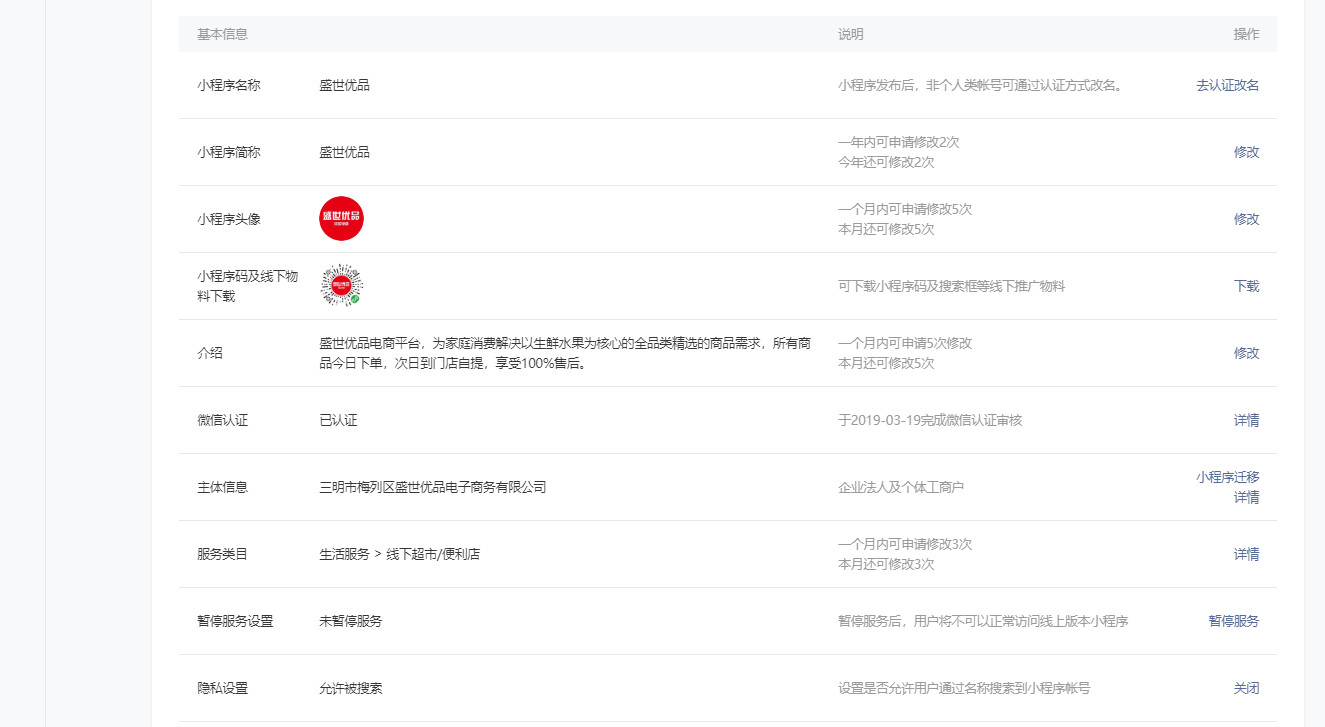This screenshot has height=727, width=1325.
Task: Click the note 小程序发布后，非个人类帐号可通过认证方式改名
Action: (x=980, y=85)
